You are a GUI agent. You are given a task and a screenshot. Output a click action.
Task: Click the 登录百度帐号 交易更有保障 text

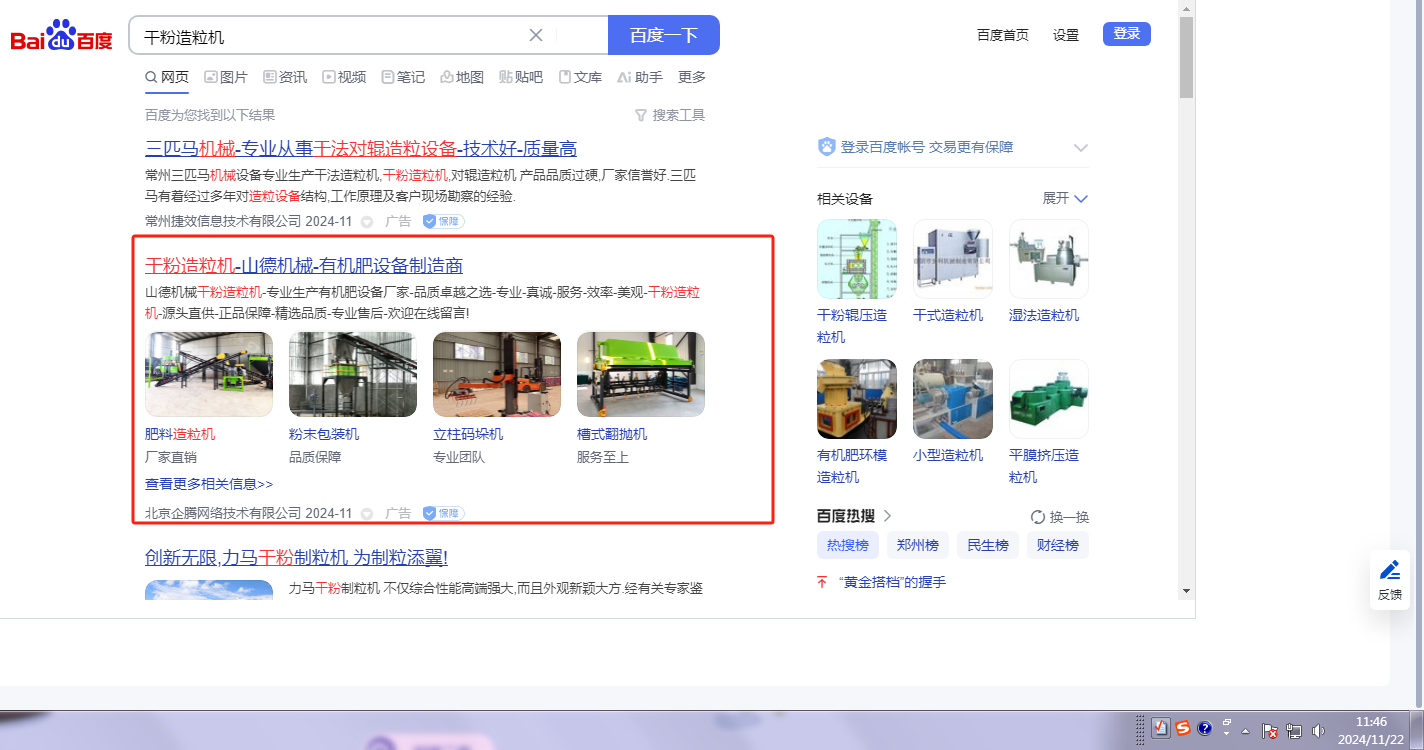click(927, 147)
